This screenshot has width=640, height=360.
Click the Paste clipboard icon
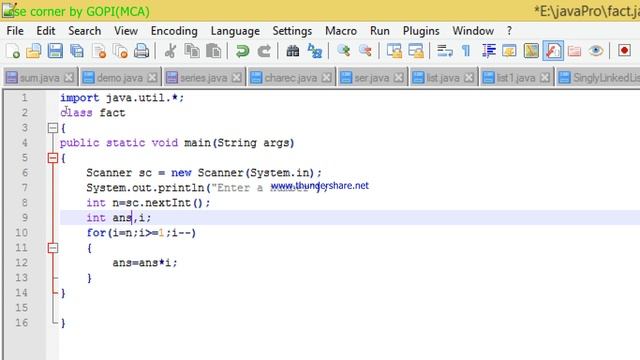point(213,51)
